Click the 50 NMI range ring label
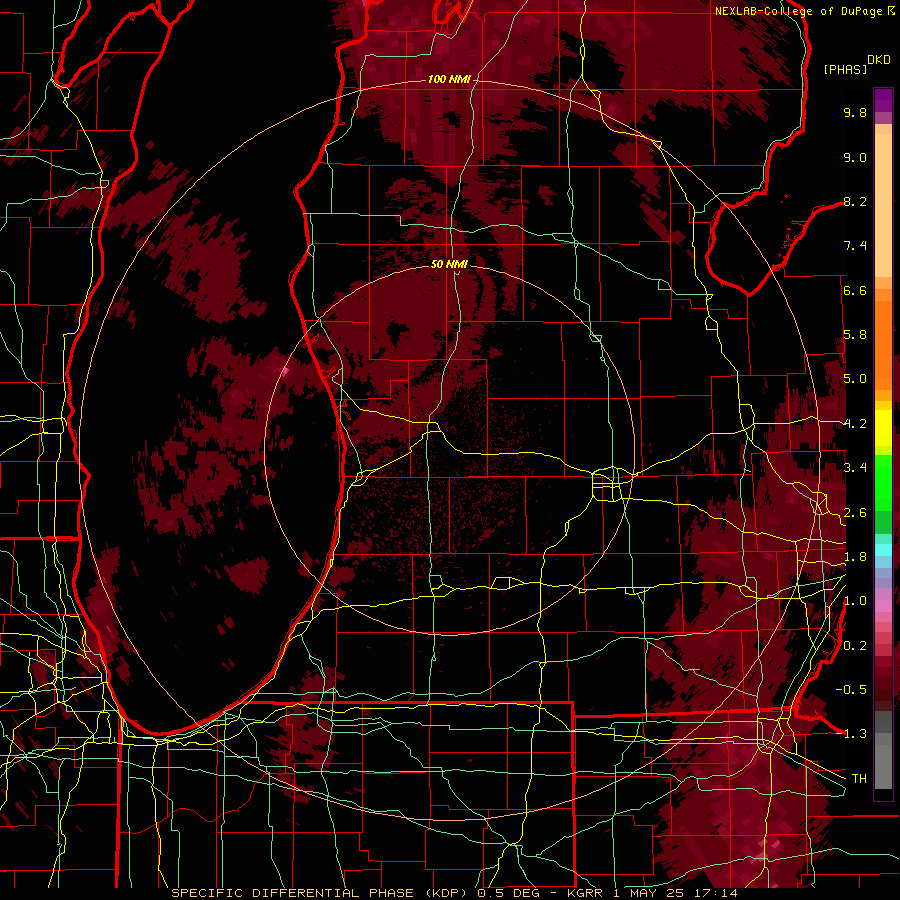Screen dimensions: 900x900 (449, 264)
